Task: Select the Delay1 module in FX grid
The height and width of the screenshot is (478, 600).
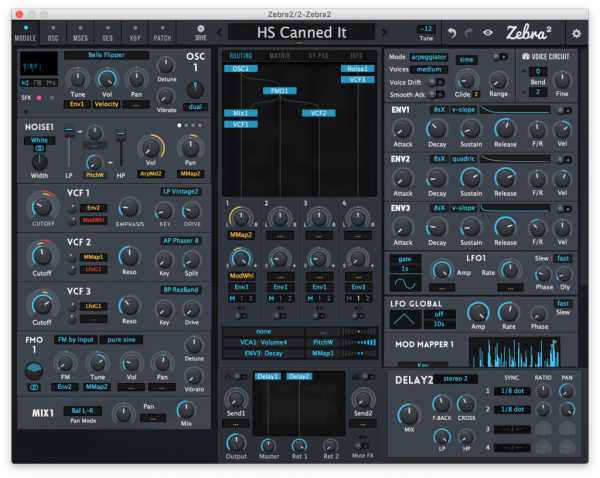Action: click(x=267, y=377)
